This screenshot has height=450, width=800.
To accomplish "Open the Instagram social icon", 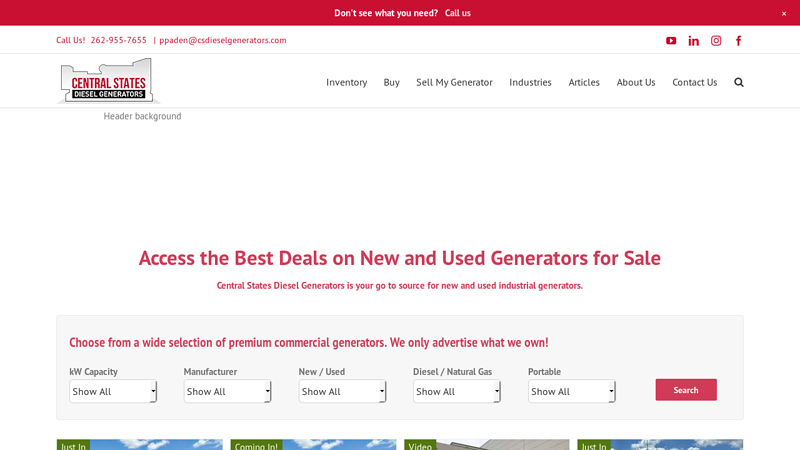I will (716, 41).
